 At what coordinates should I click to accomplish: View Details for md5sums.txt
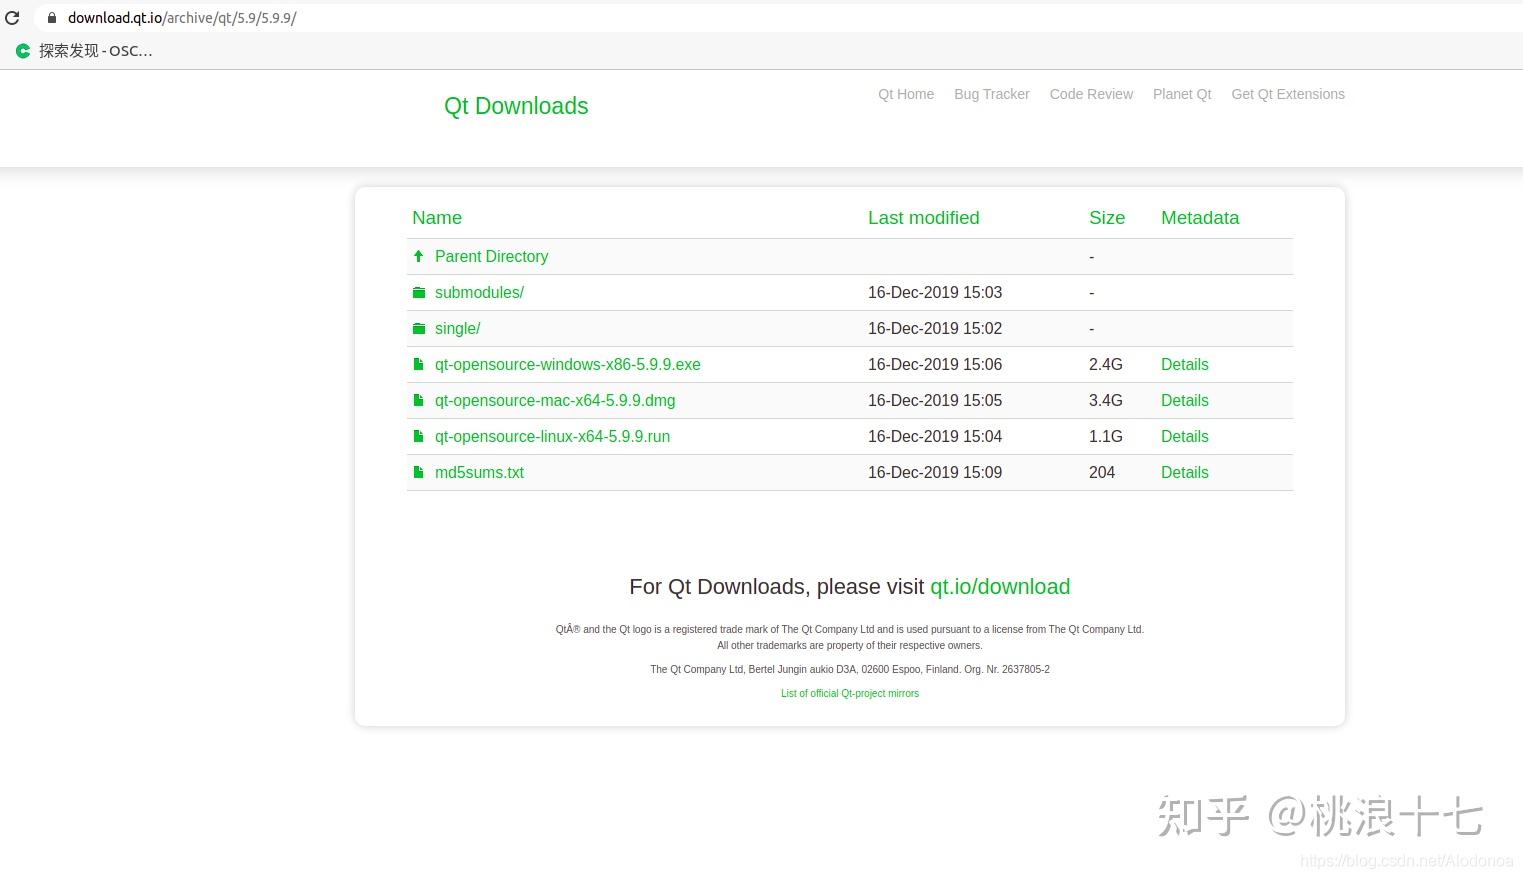[x=1185, y=472]
